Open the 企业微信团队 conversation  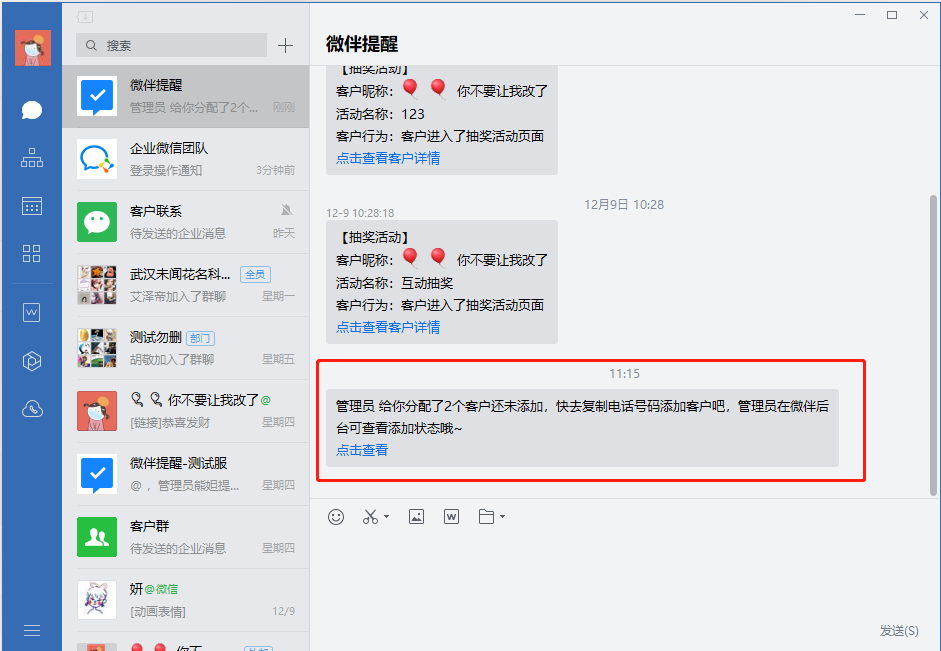186,160
